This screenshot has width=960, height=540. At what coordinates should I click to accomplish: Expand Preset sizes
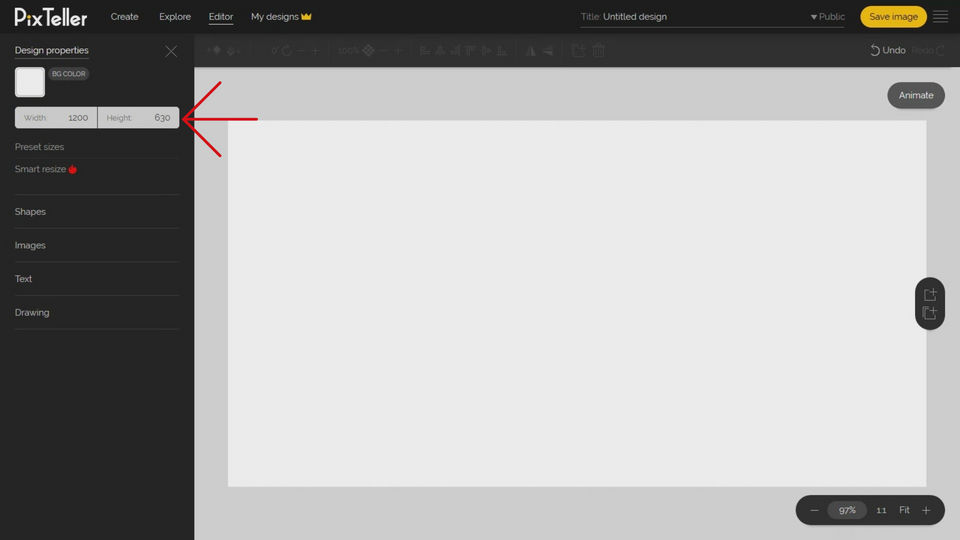(x=39, y=147)
